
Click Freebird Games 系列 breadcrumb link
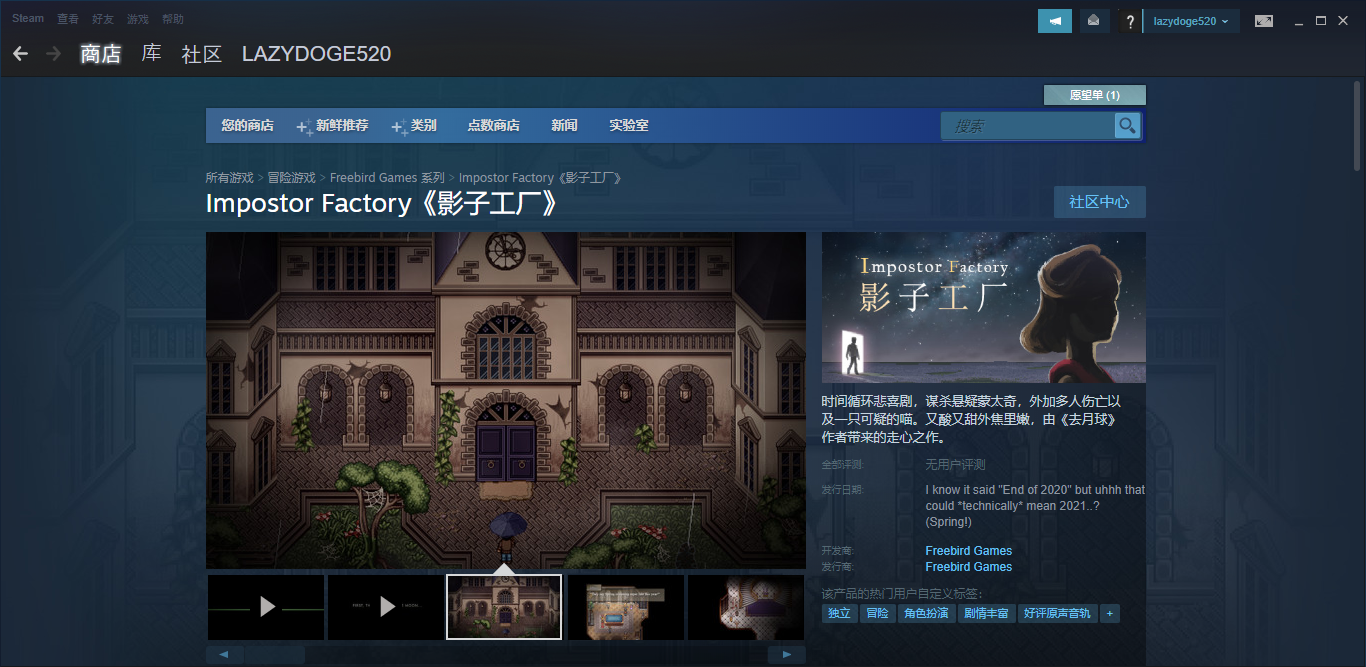point(387,177)
